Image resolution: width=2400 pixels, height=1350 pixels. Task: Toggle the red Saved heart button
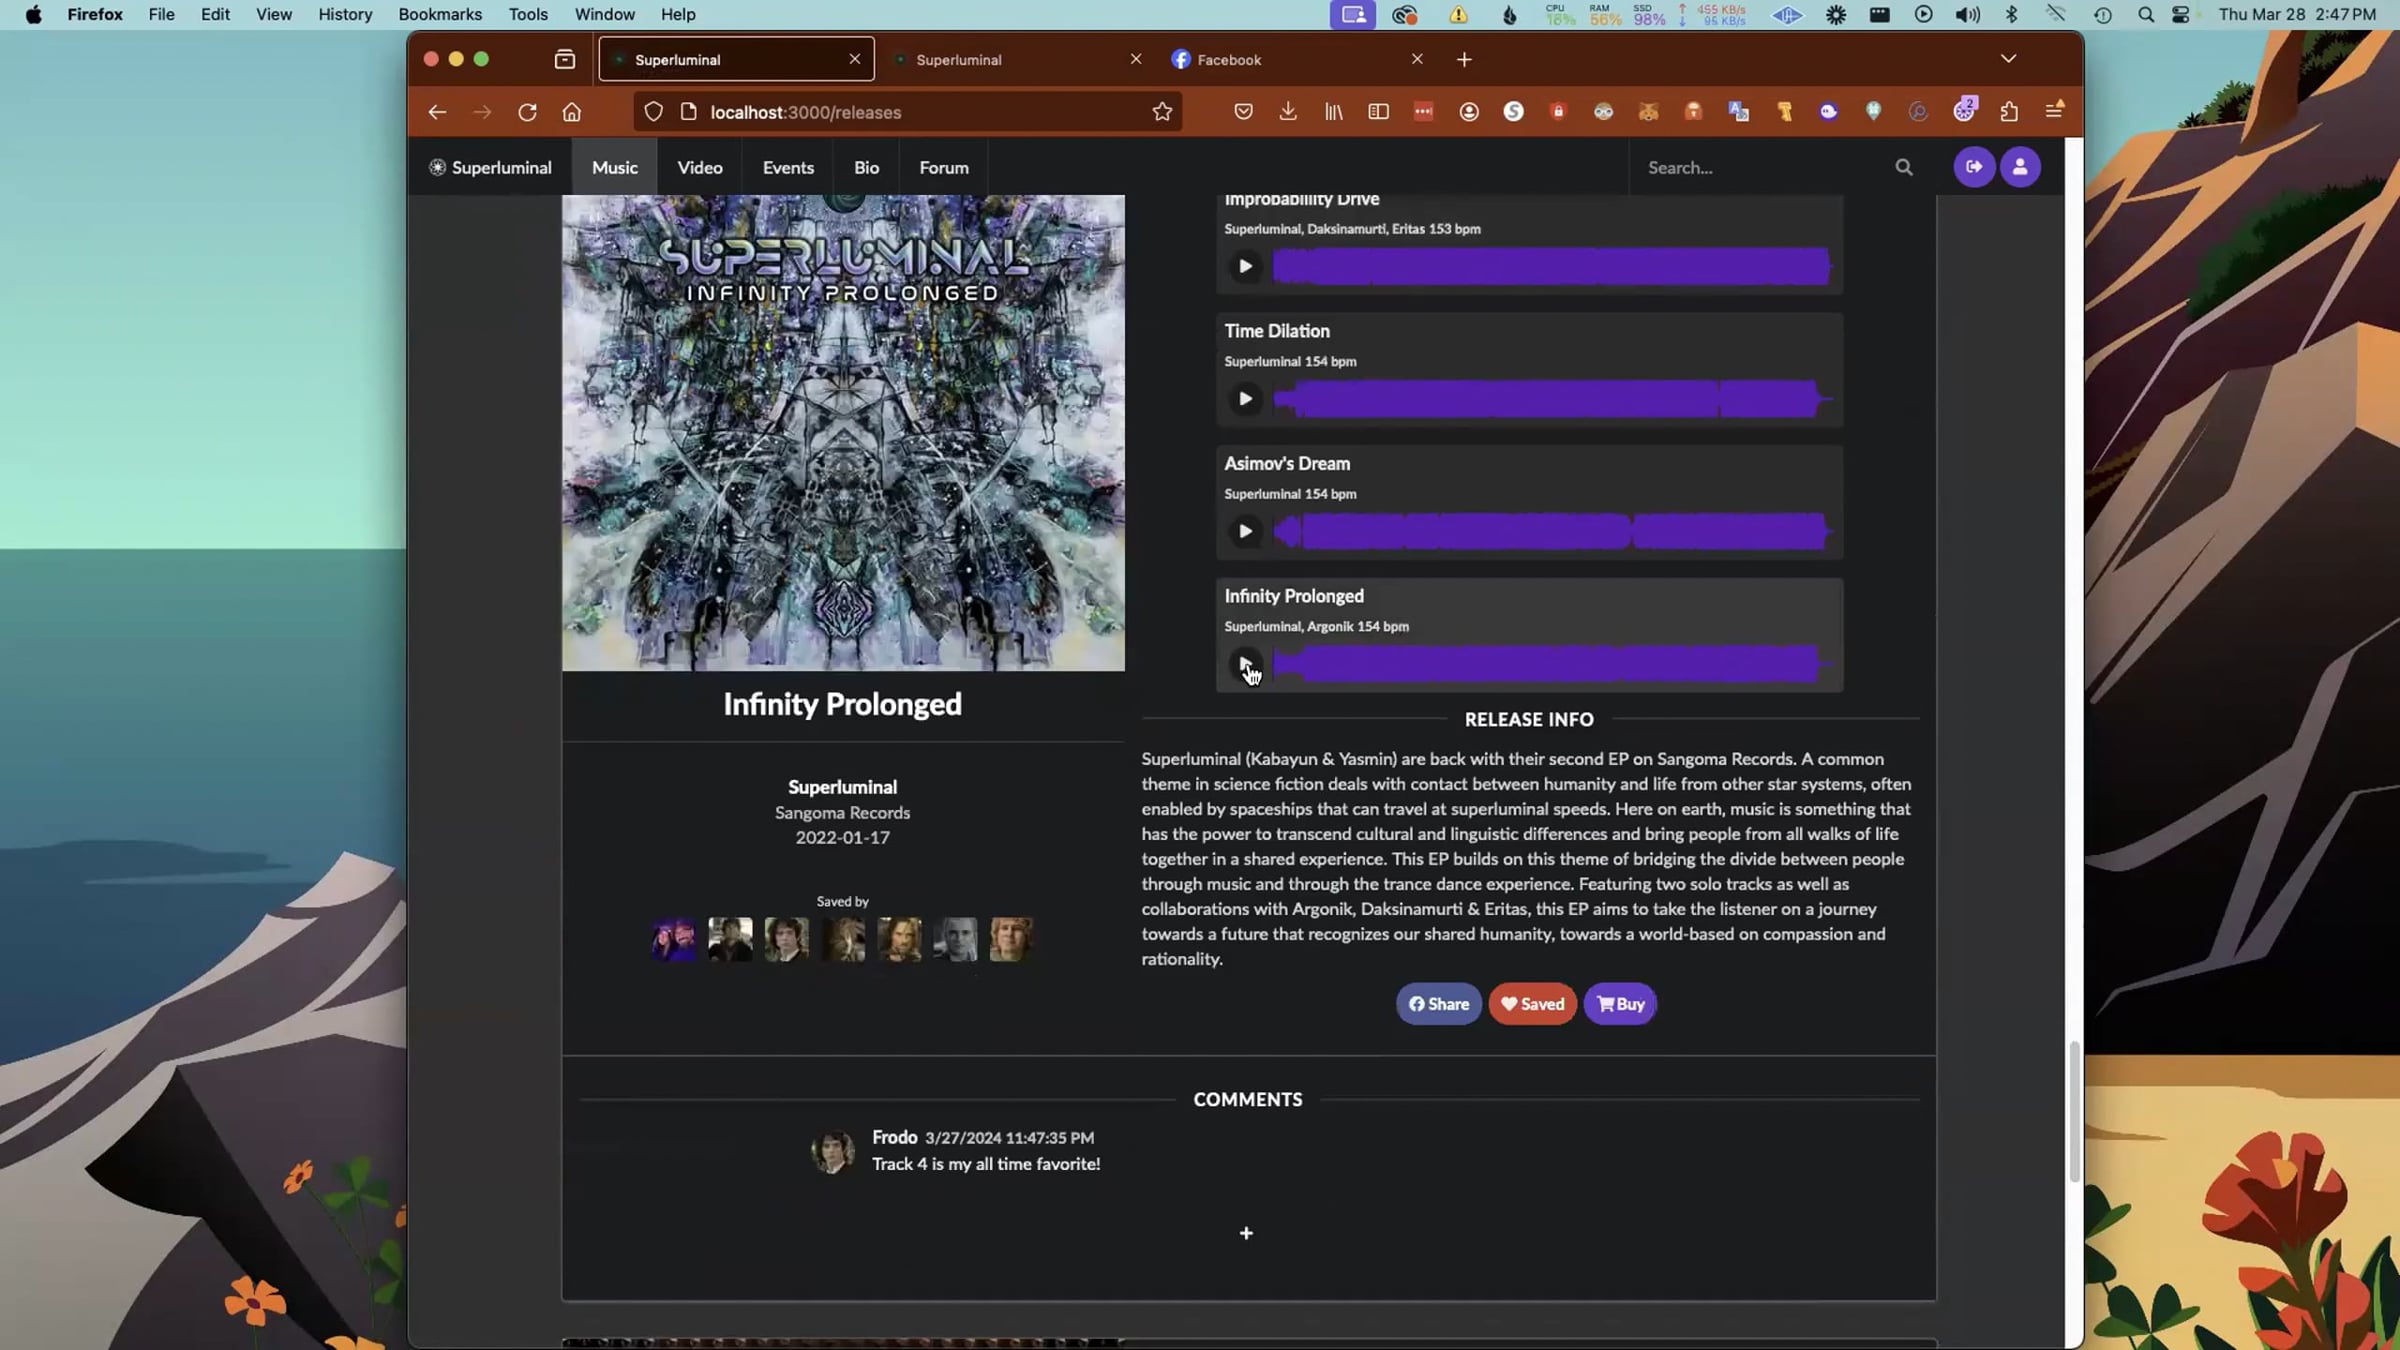[x=1532, y=1004]
